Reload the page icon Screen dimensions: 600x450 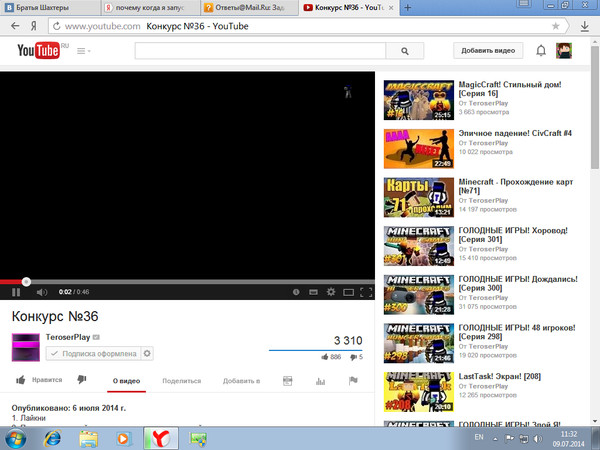coord(57,26)
